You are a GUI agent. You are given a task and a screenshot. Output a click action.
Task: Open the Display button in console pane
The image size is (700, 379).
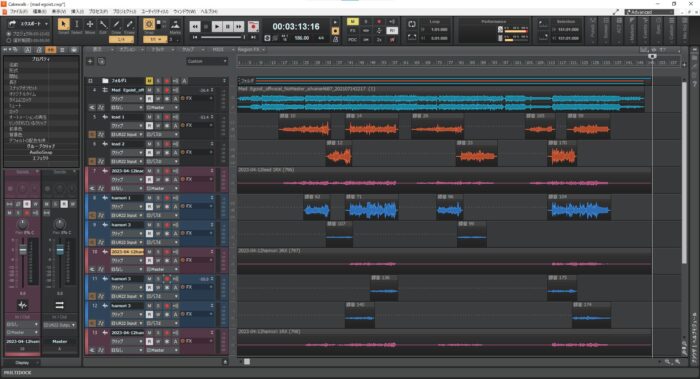pos(22,362)
